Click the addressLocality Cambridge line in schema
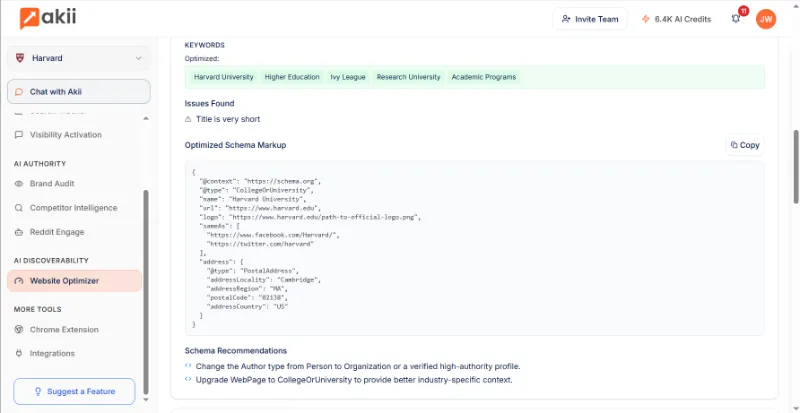 264,280
